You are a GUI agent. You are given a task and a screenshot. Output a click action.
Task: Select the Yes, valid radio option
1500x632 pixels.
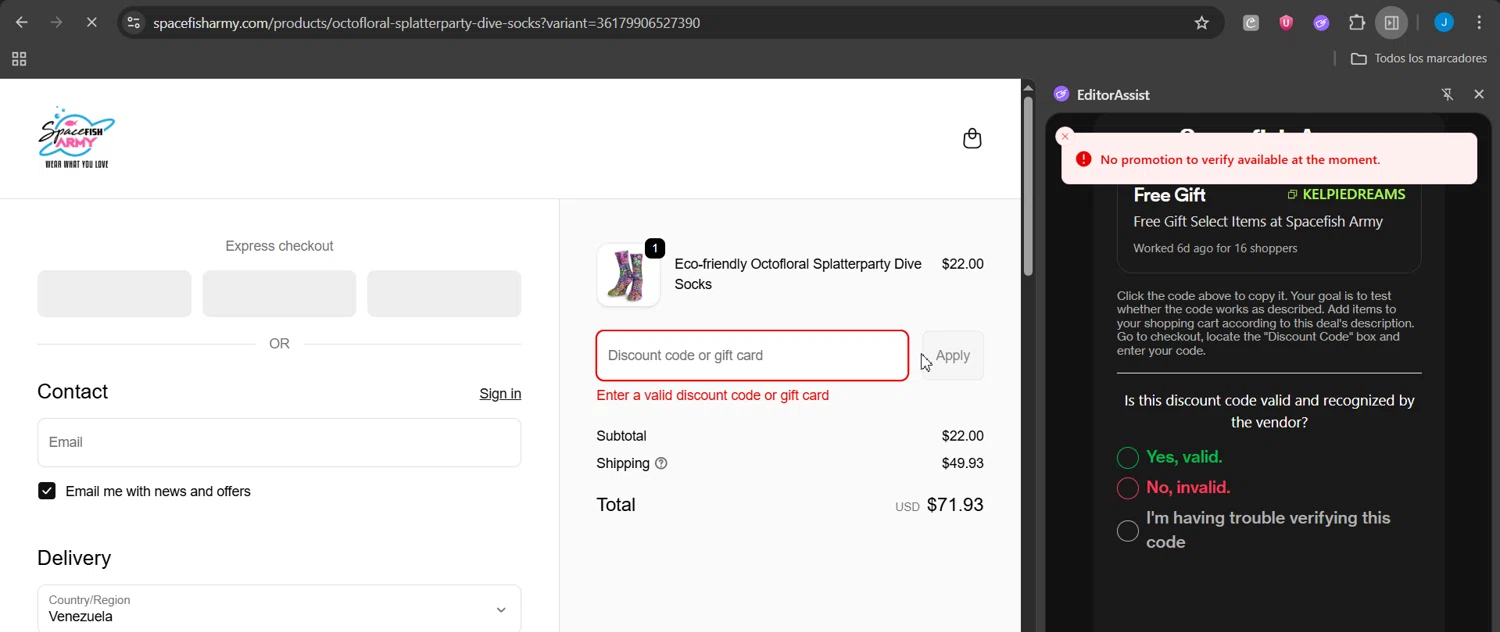tap(1128, 458)
